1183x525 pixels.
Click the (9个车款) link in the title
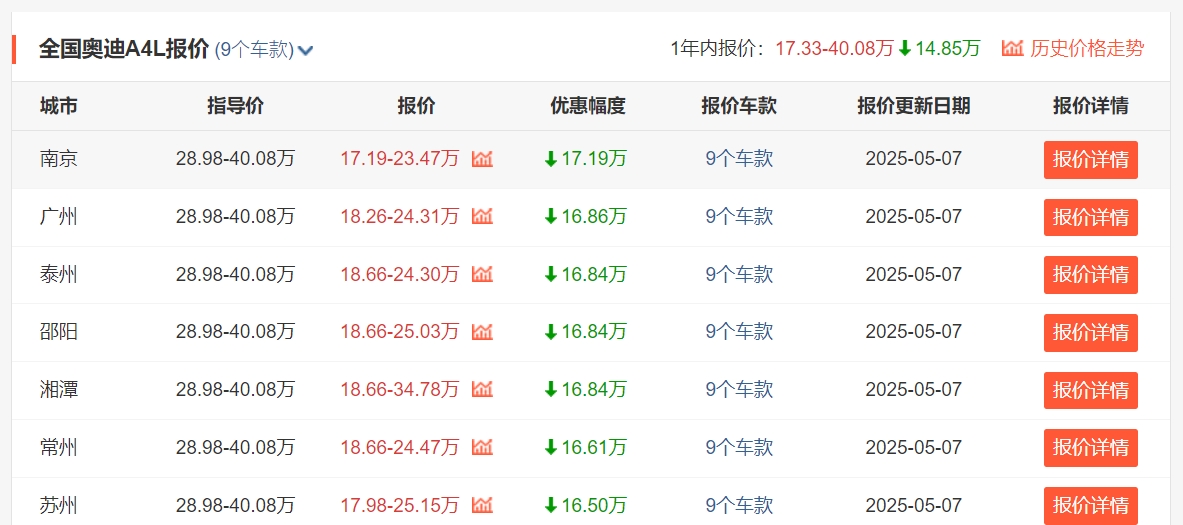(254, 50)
